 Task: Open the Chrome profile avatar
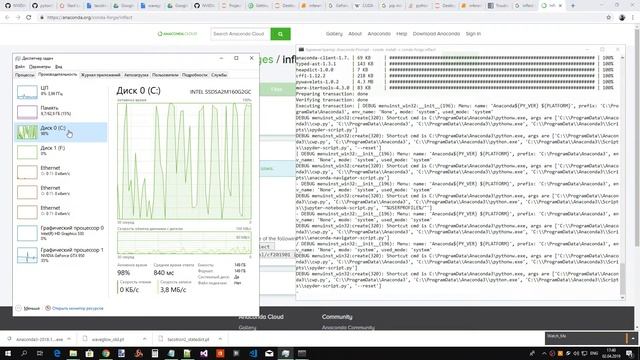[x=622, y=18]
